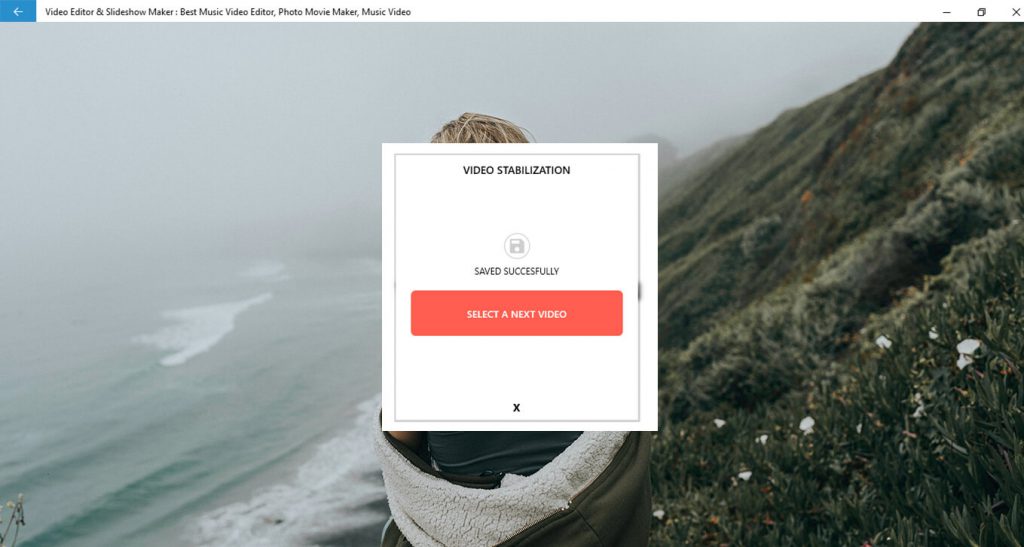The width and height of the screenshot is (1024, 547).
Task: Close the dialog with the X
Action: tap(517, 408)
